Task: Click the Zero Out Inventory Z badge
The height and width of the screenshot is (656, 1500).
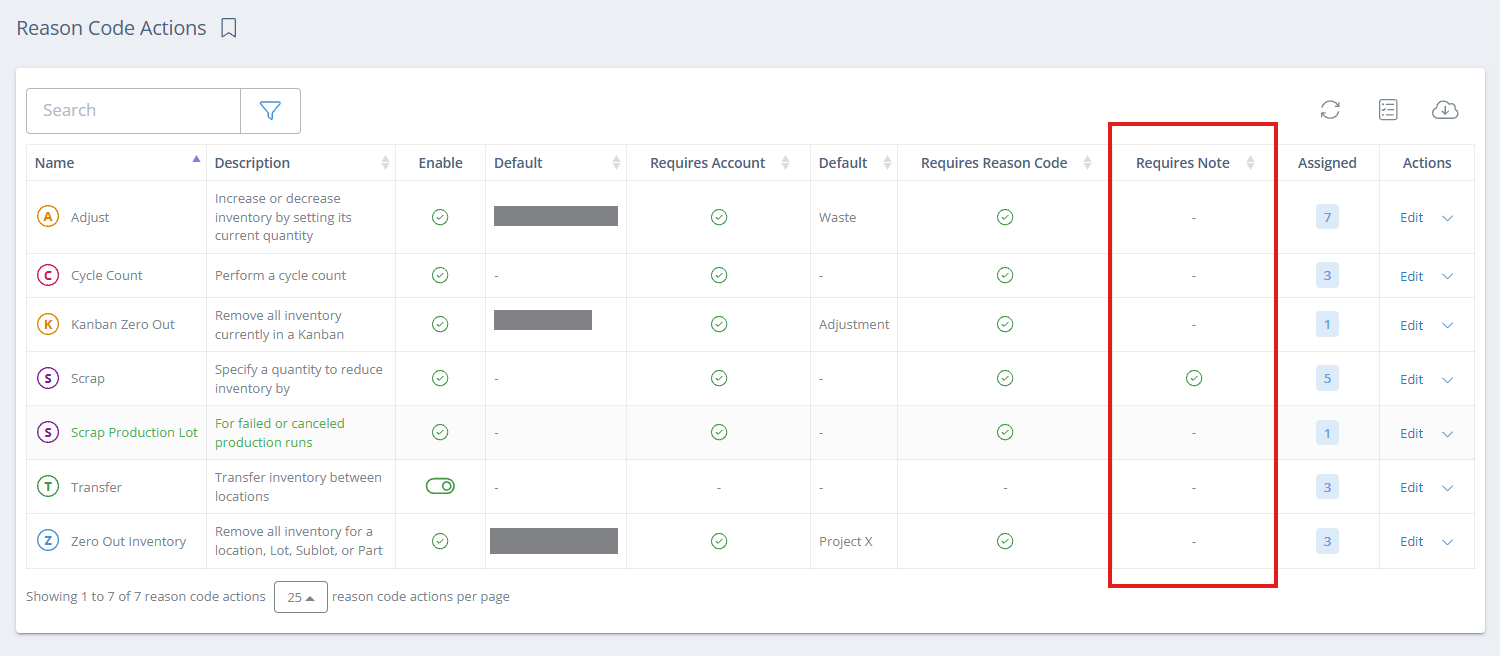Action: pos(47,541)
